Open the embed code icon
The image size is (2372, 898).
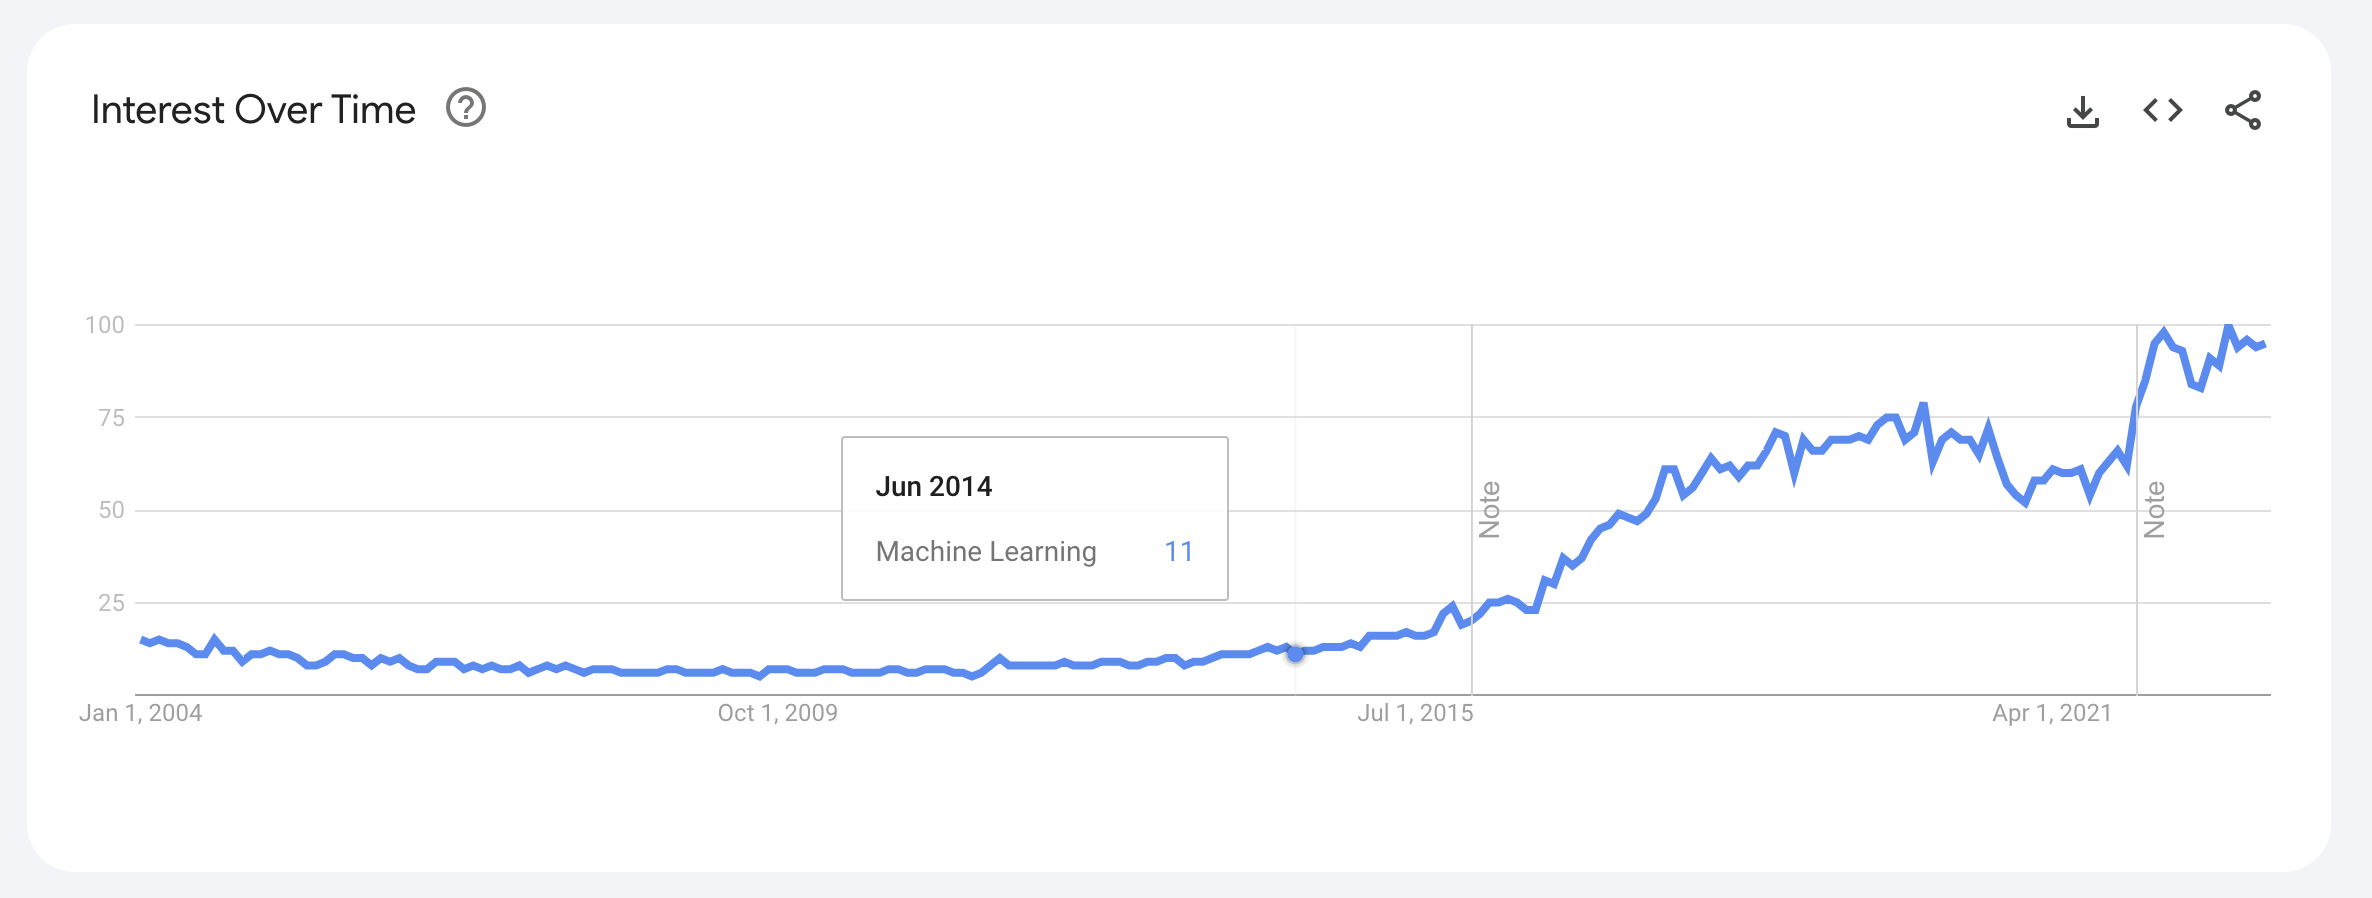(x=2162, y=110)
